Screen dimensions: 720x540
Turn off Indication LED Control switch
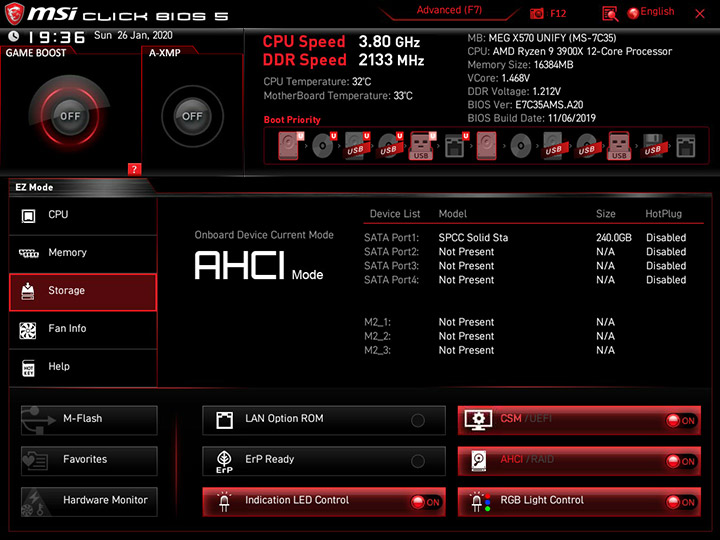pos(426,502)
